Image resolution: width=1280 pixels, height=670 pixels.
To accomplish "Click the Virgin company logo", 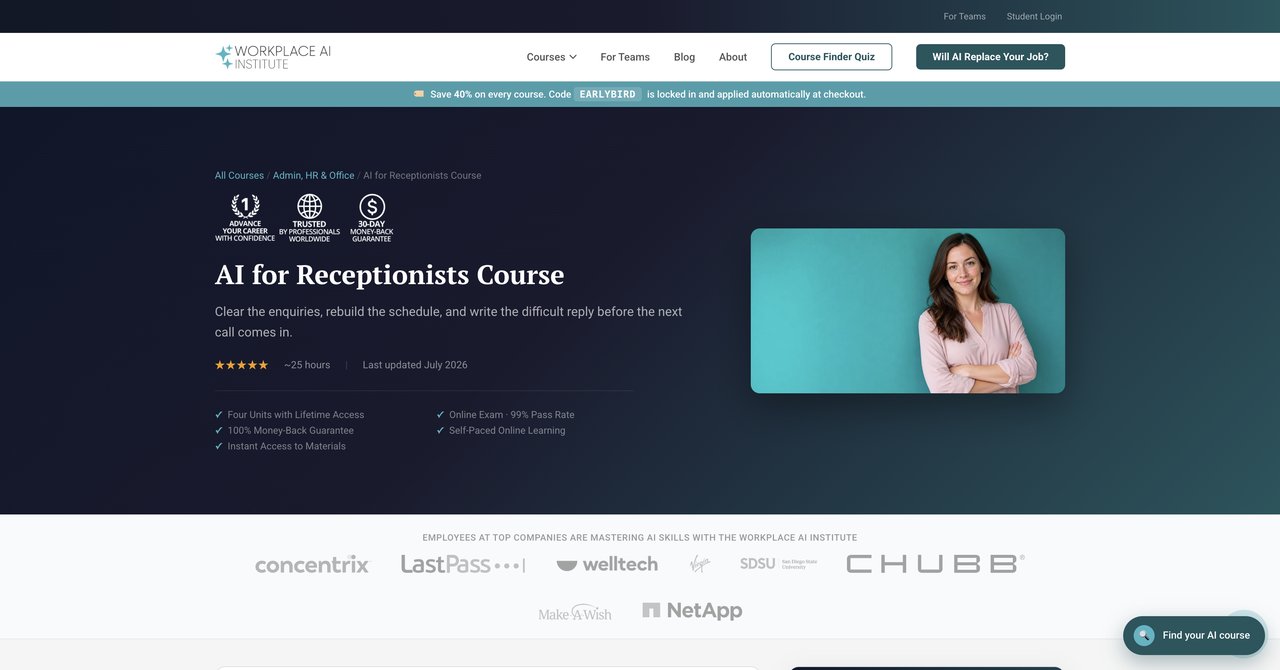I will (x=700, y=564).
